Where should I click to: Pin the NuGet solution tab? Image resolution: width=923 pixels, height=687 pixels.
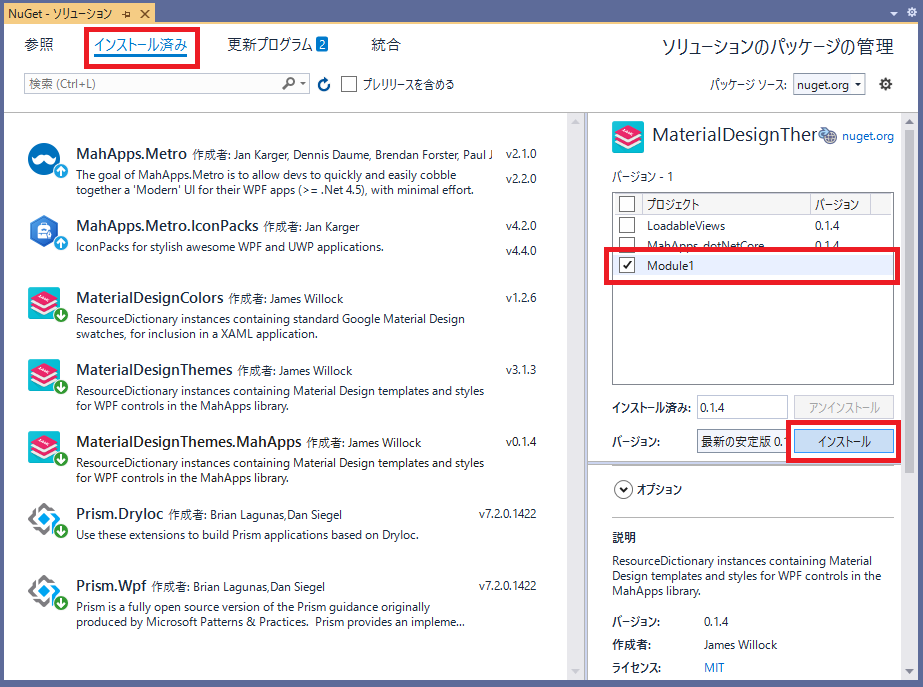point(126,14)
